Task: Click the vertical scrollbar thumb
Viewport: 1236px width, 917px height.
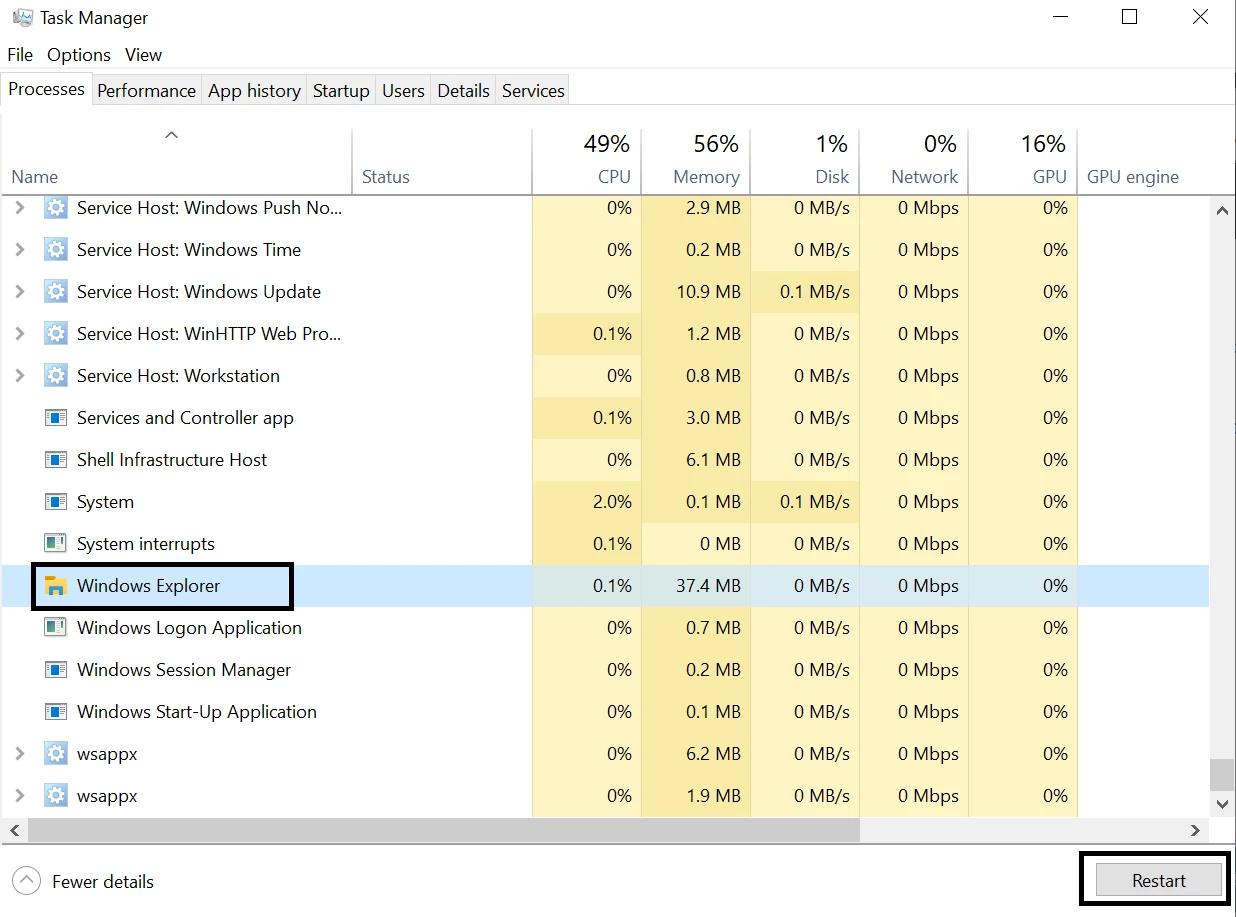Action: coord(1222,773)
